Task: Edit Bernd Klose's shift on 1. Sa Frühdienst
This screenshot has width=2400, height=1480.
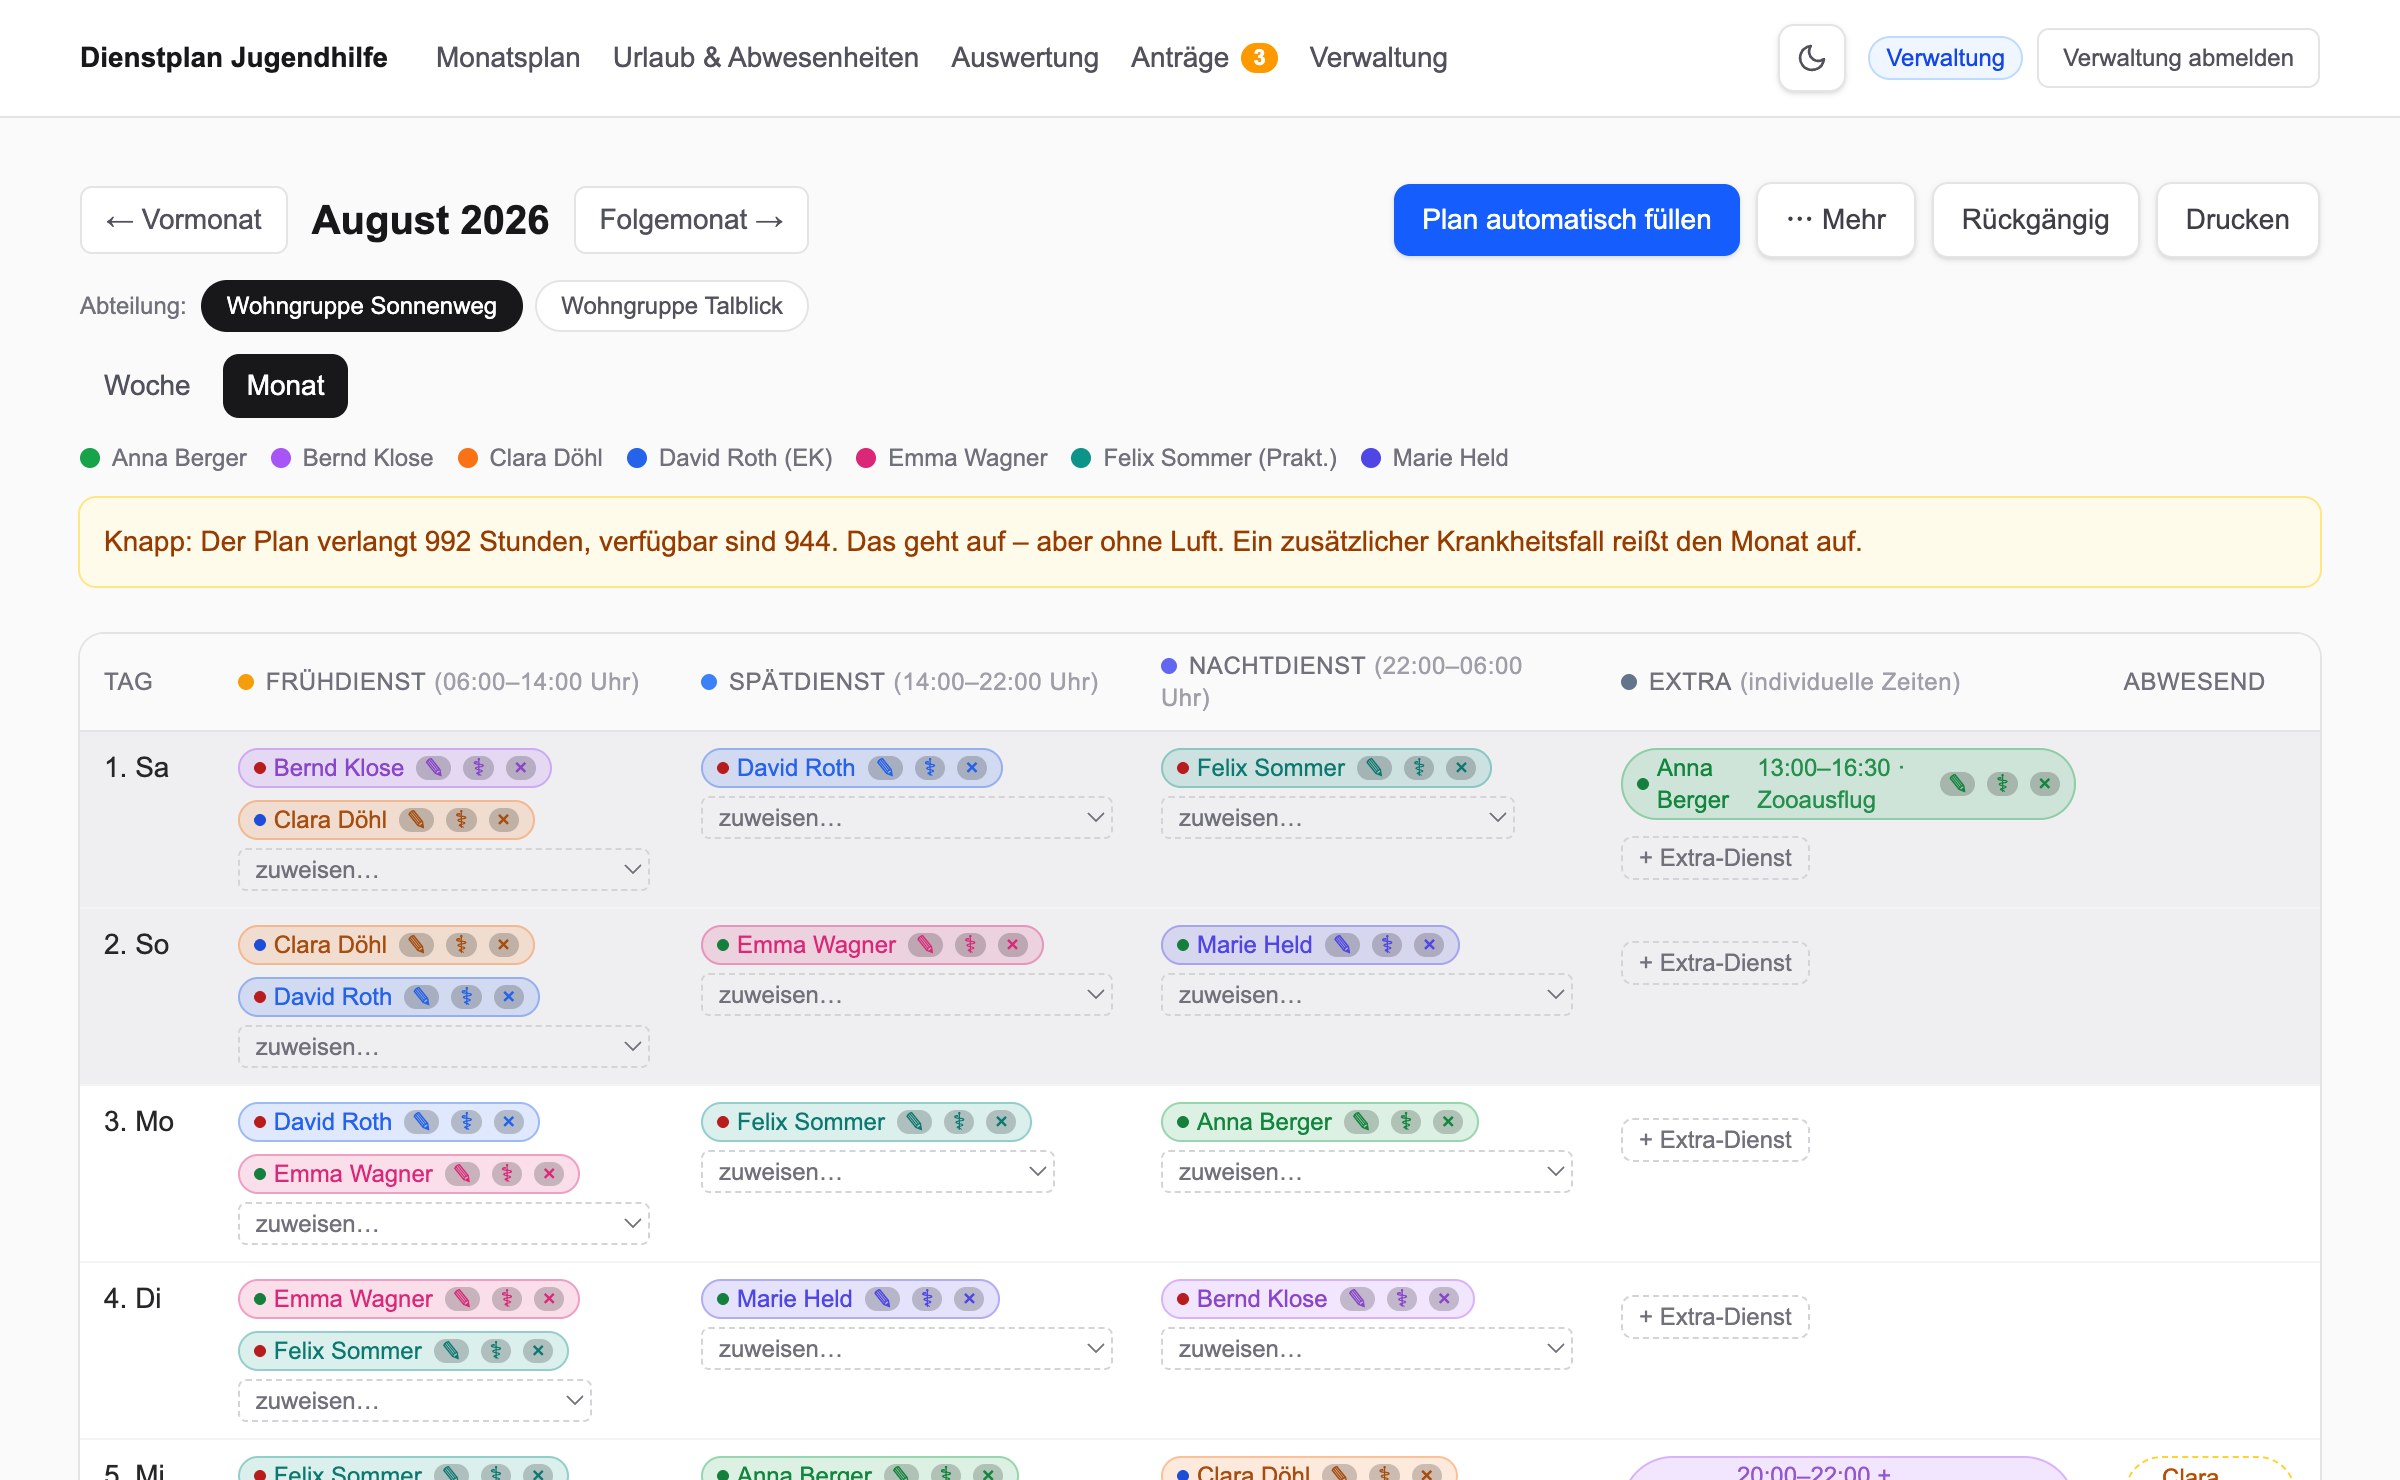Action: 433,768
